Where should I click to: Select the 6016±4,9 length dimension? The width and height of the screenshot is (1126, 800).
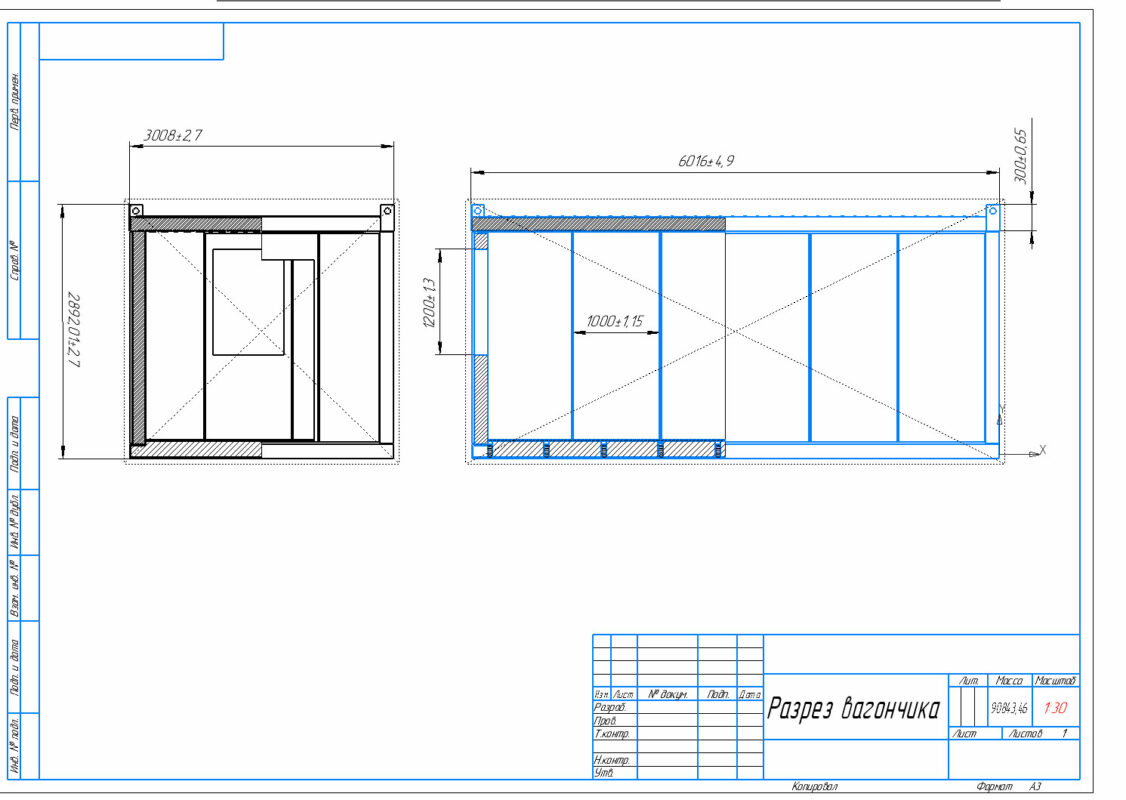707,161
